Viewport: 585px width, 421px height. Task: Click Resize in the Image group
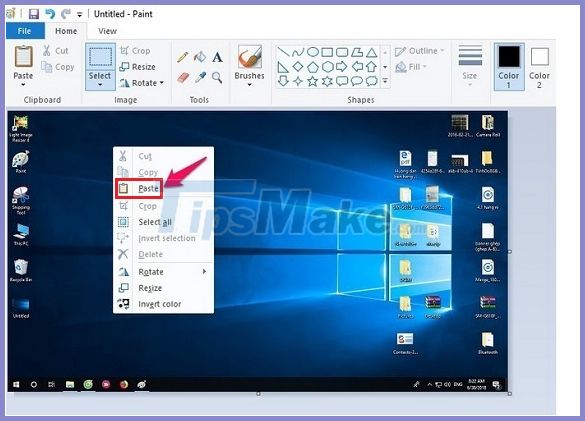click(x=137, y=67)
